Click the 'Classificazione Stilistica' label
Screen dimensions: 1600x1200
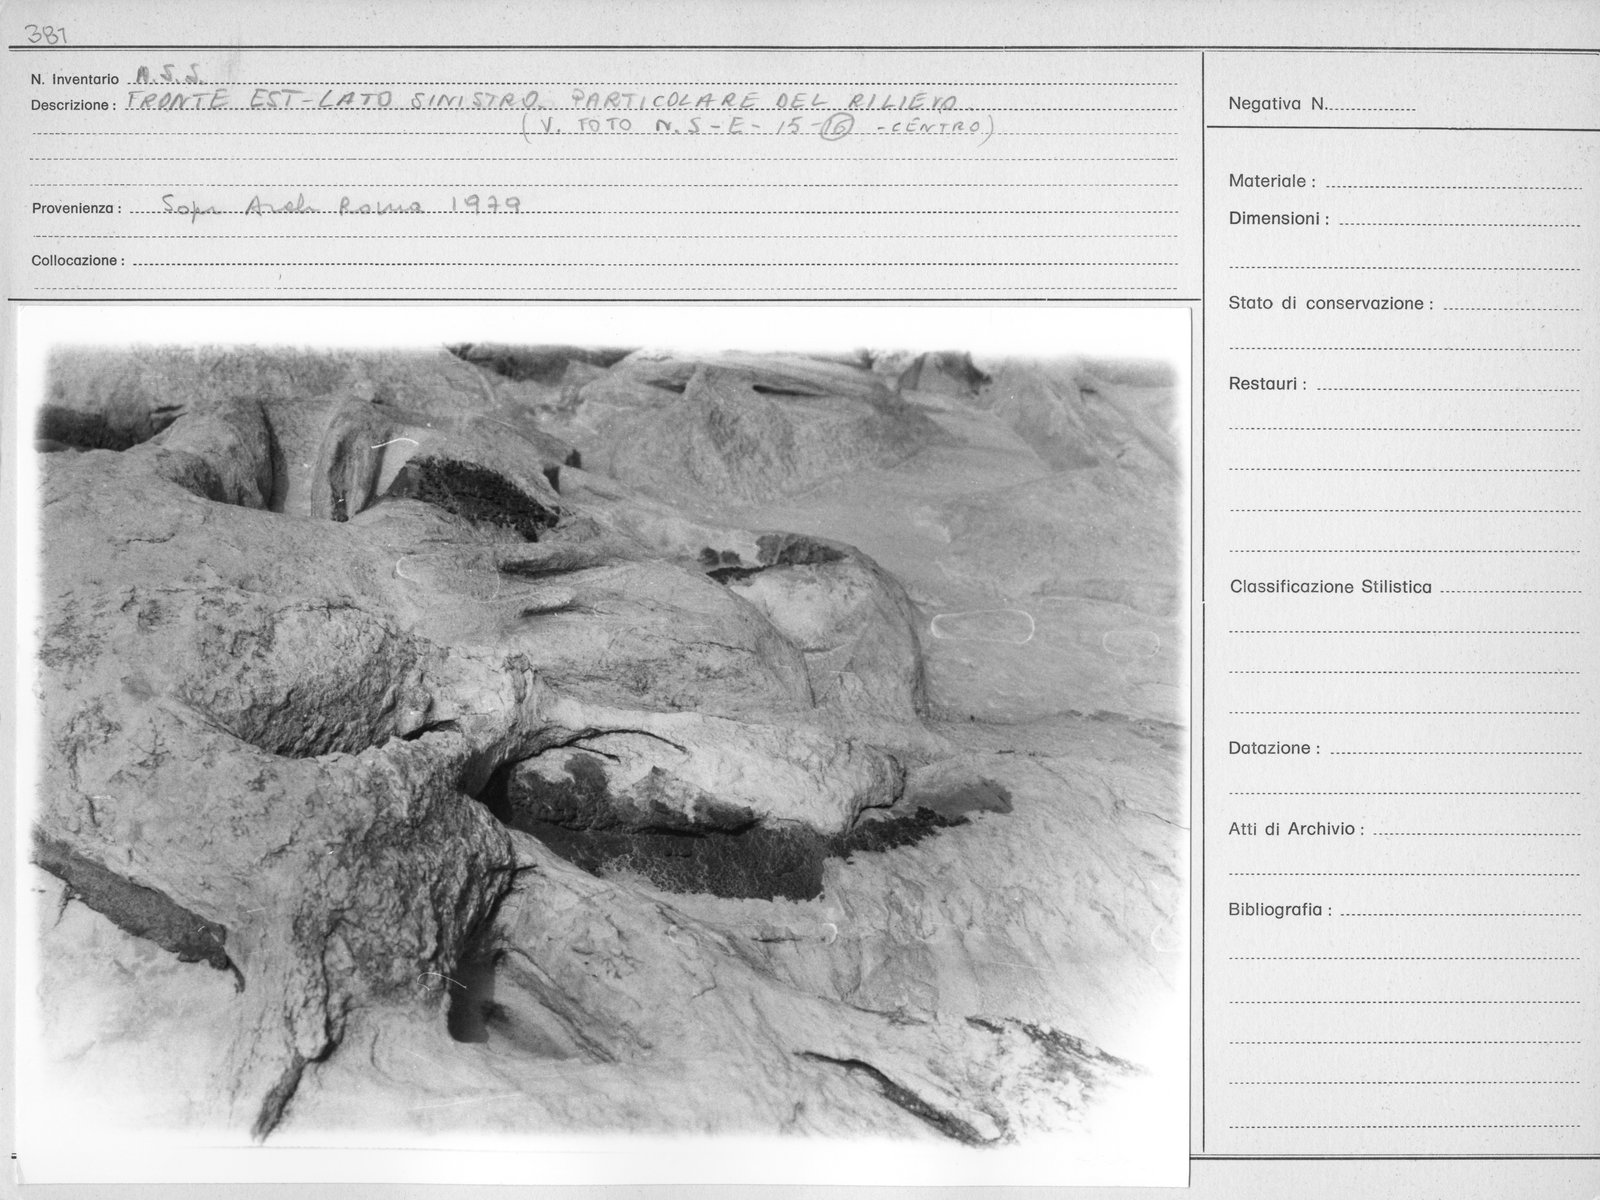[1331, 587]
